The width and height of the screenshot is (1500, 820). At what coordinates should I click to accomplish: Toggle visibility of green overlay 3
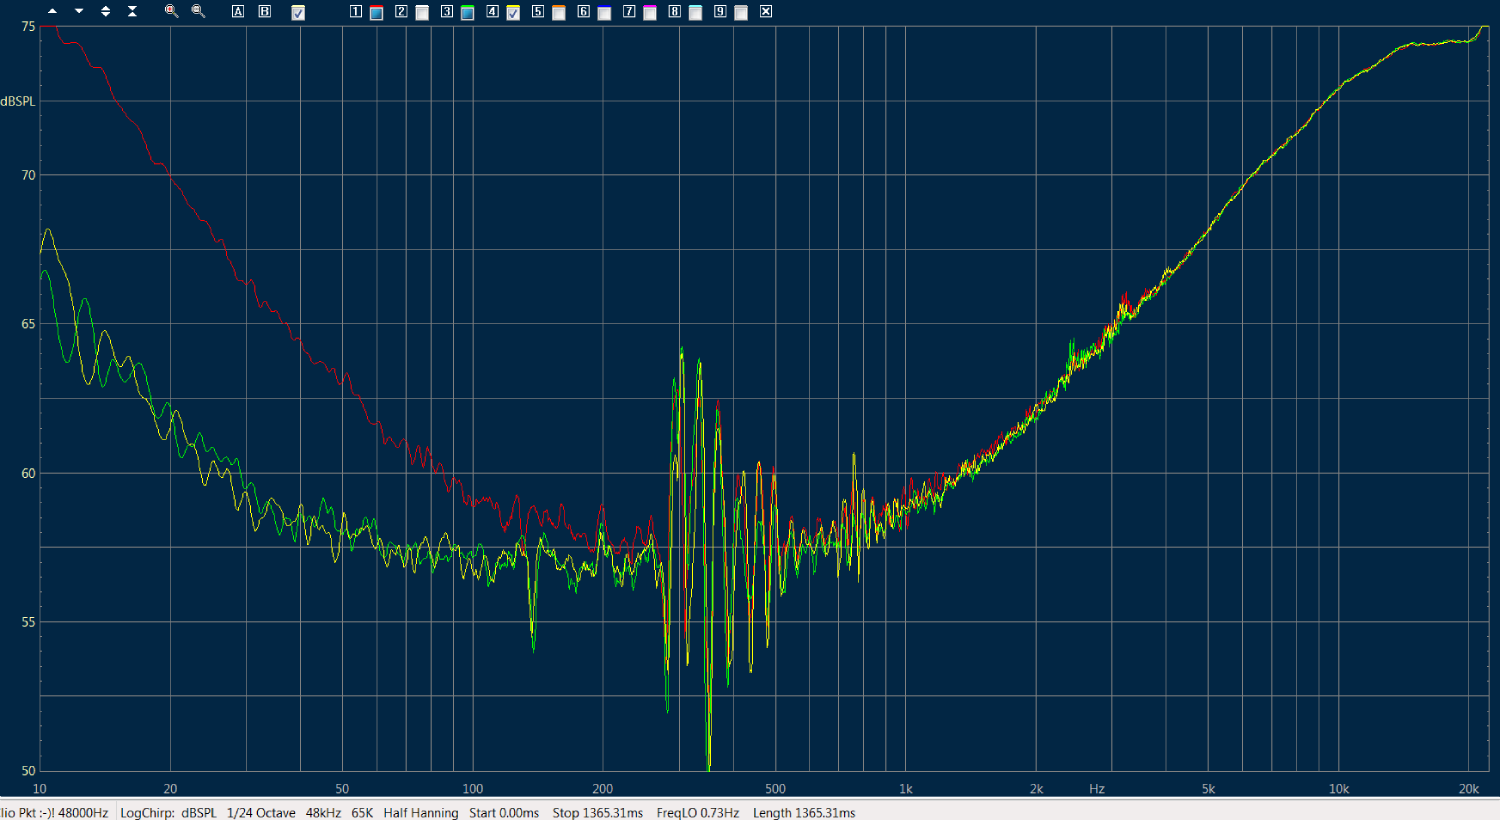pyautogui.click(x=467, y=13)
